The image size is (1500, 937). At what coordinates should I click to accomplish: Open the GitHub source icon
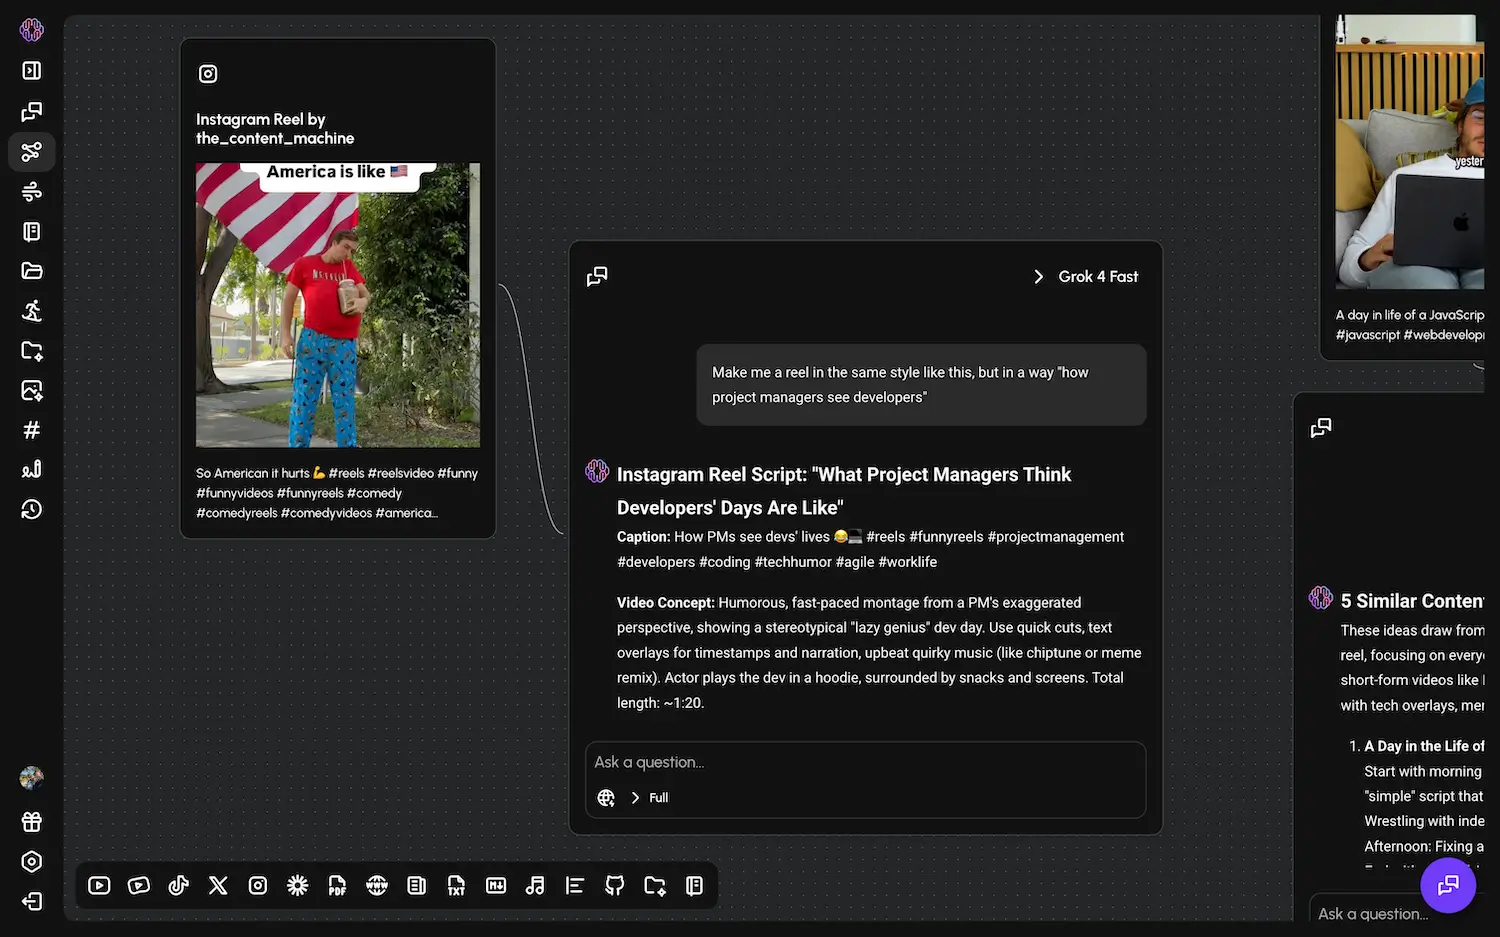614,885
